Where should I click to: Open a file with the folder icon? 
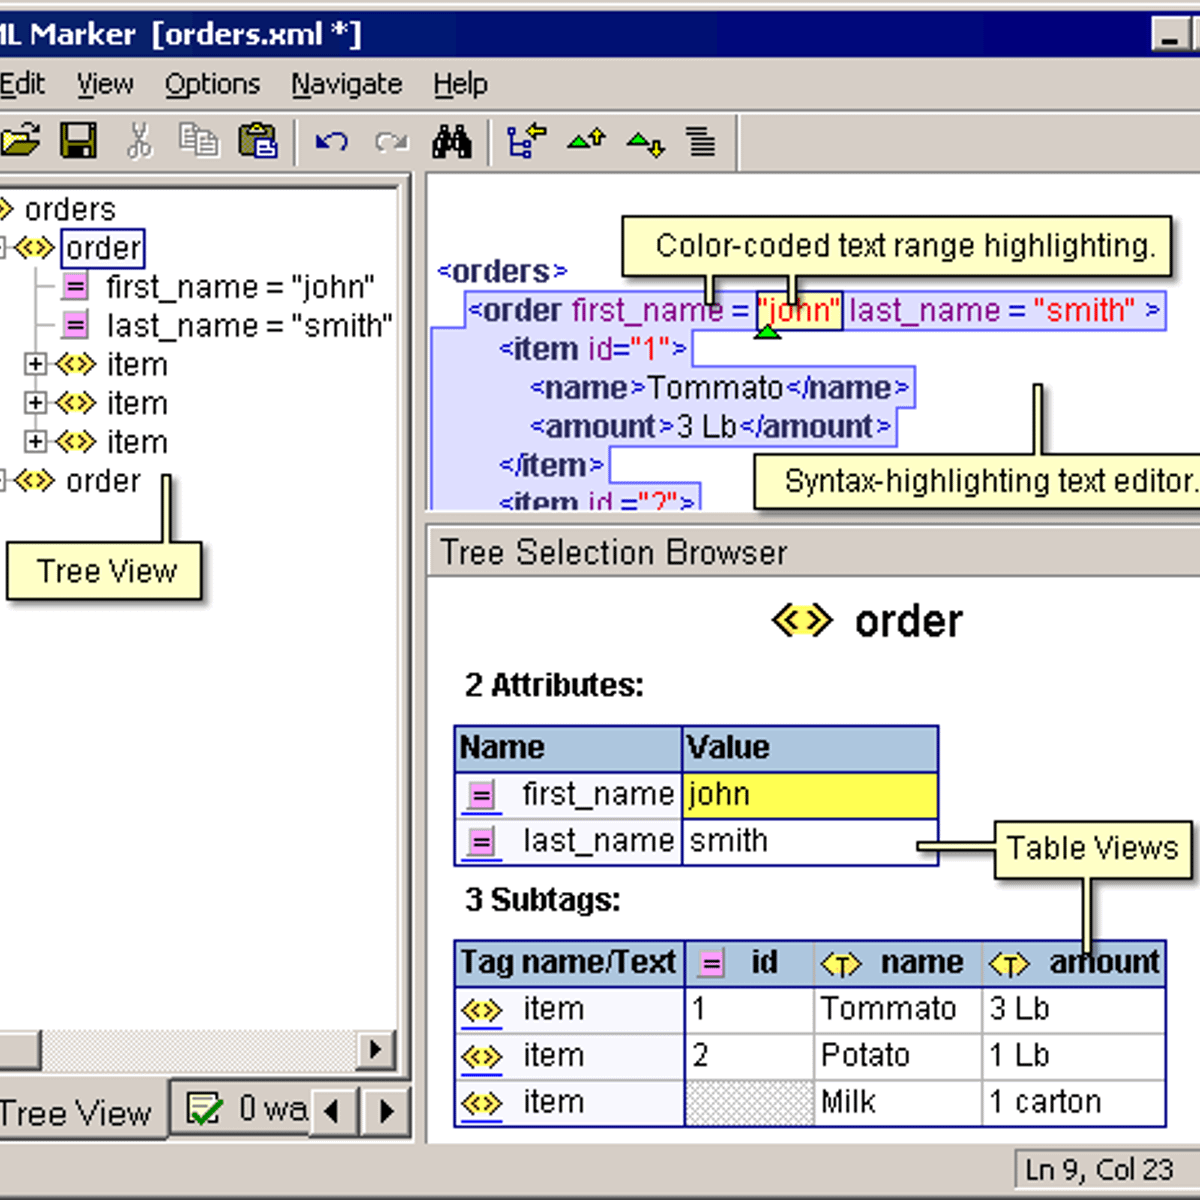click(x=20, y=141)
